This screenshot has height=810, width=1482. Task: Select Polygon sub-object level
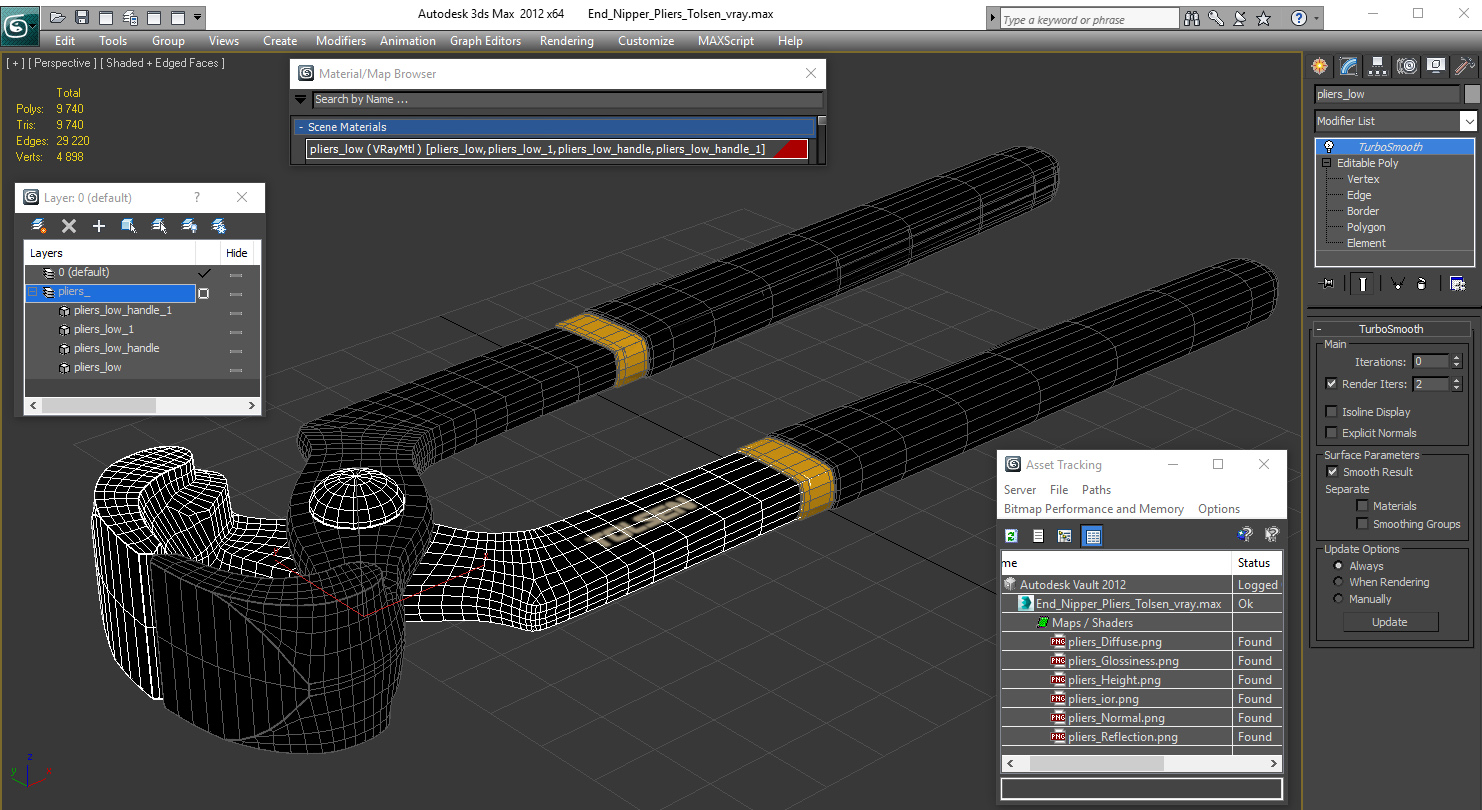point(1366,227)
